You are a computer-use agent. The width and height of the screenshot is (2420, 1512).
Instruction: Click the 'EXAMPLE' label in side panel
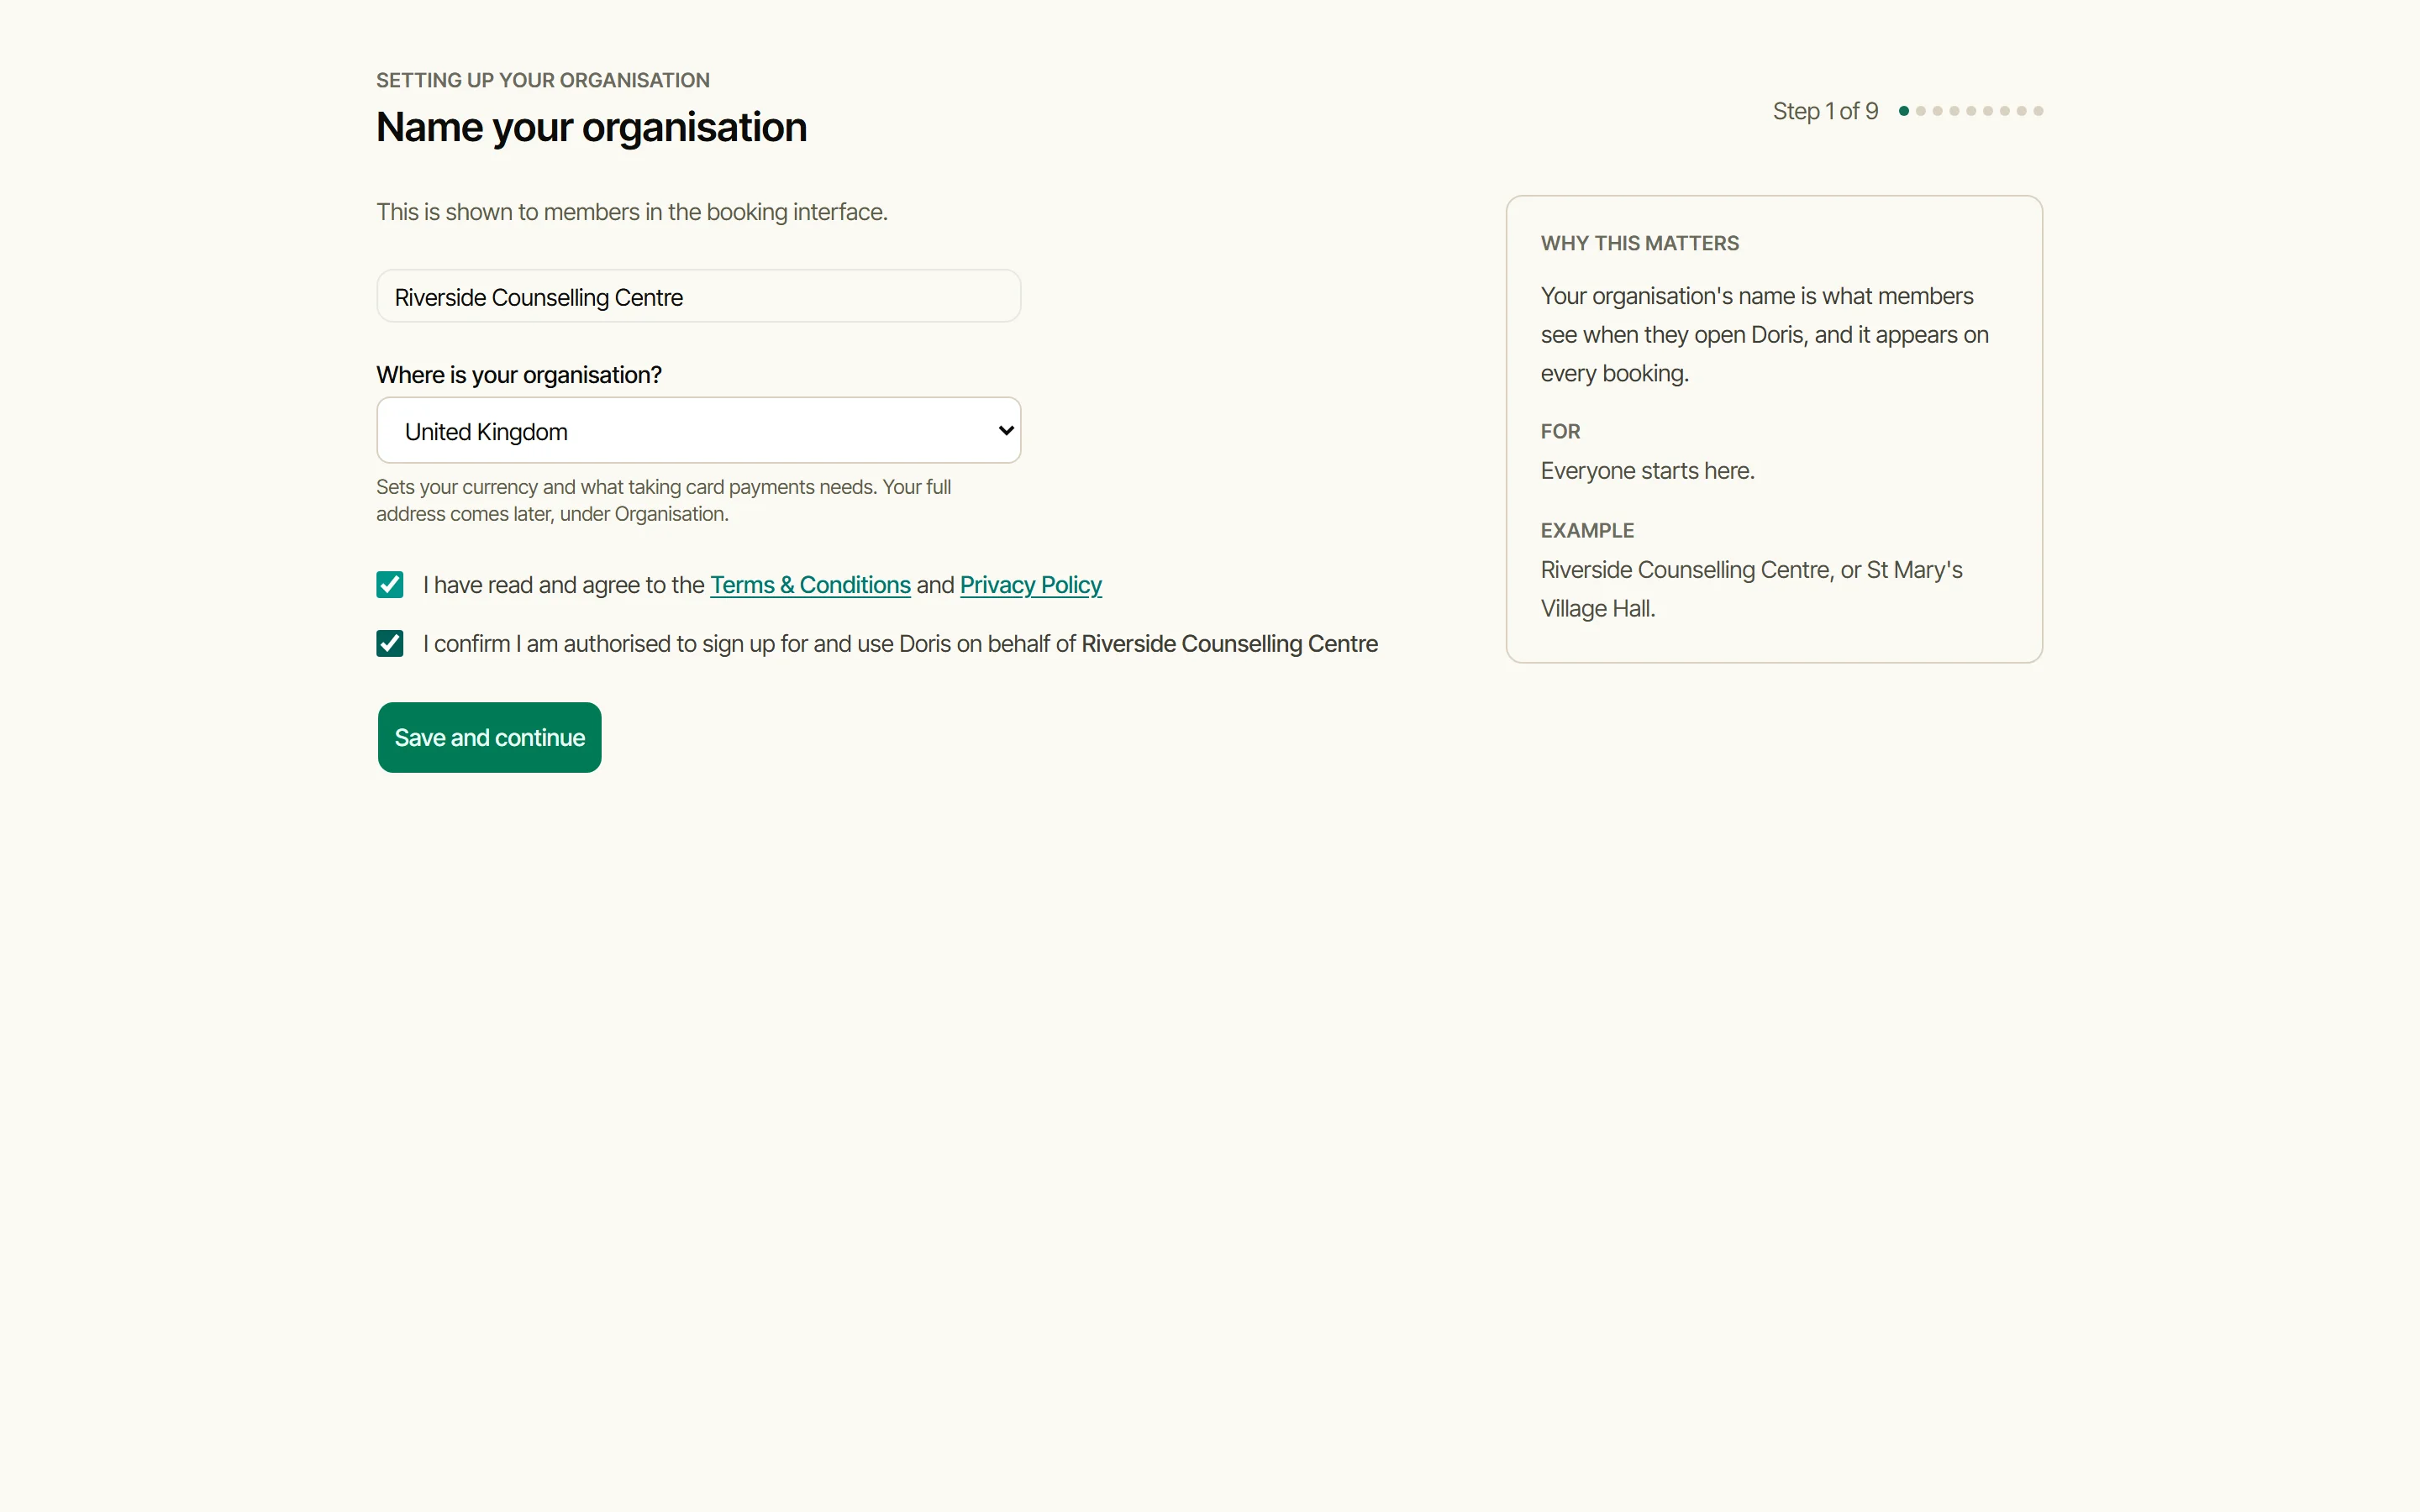click(1587, 530)
